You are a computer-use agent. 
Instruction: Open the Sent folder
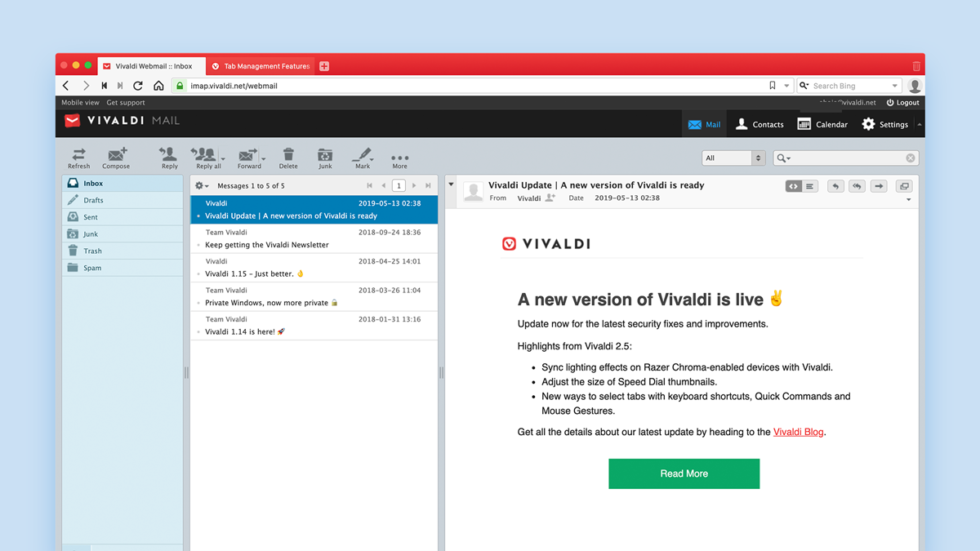123,217
